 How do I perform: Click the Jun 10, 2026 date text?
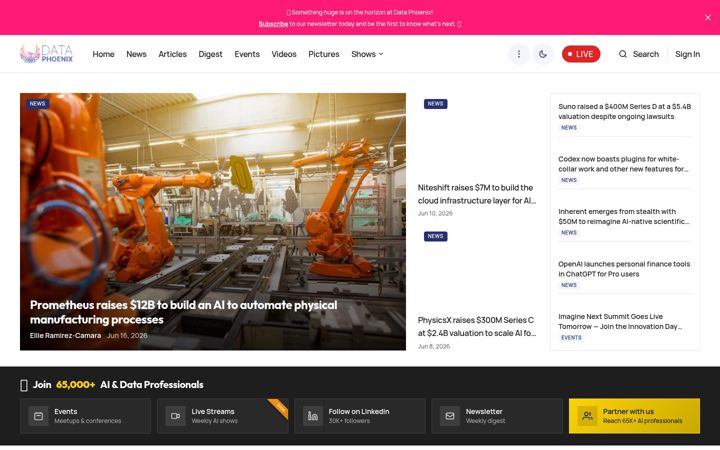click(435, 214)
